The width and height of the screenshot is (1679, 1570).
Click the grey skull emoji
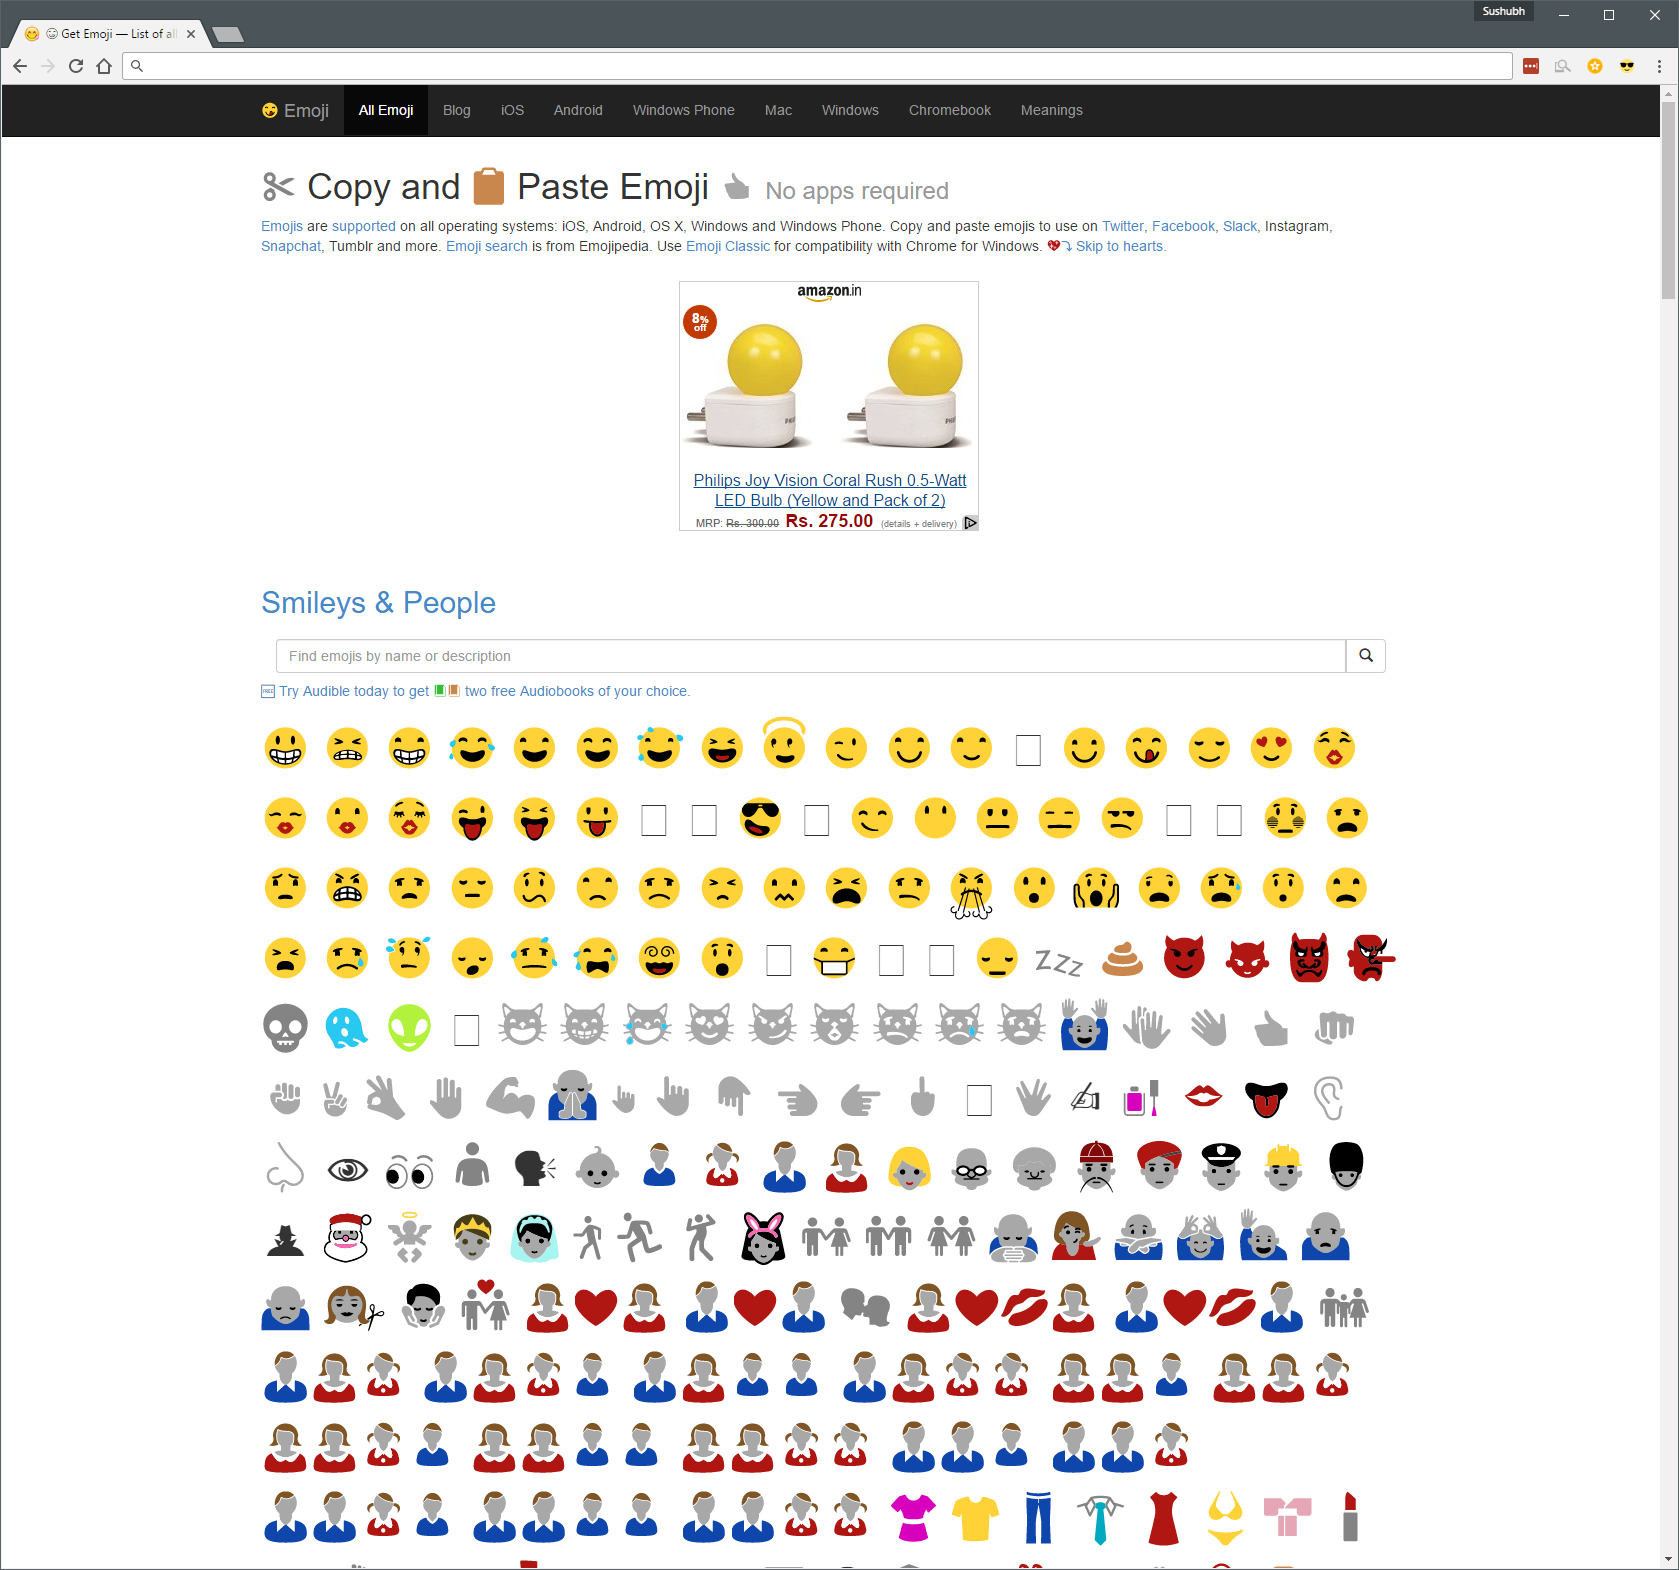pos(285,1028)
